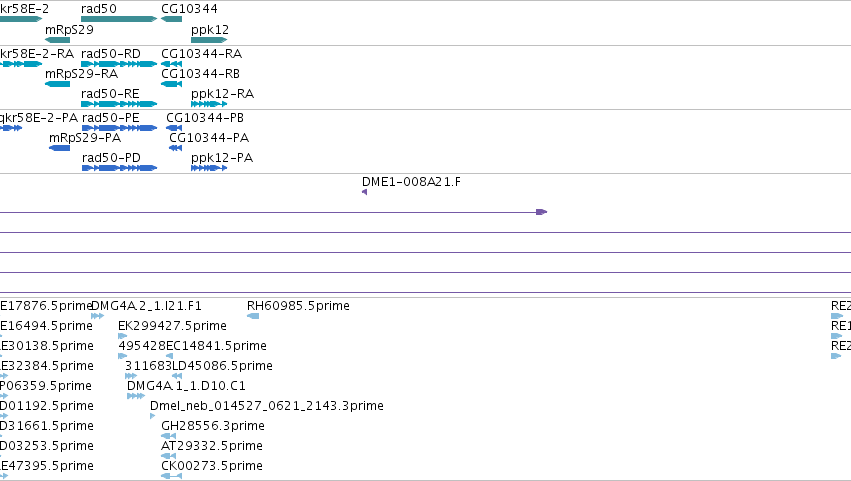Click the mRpS29-RA label text
Screen dimensions: 851x481
point(81,74)
